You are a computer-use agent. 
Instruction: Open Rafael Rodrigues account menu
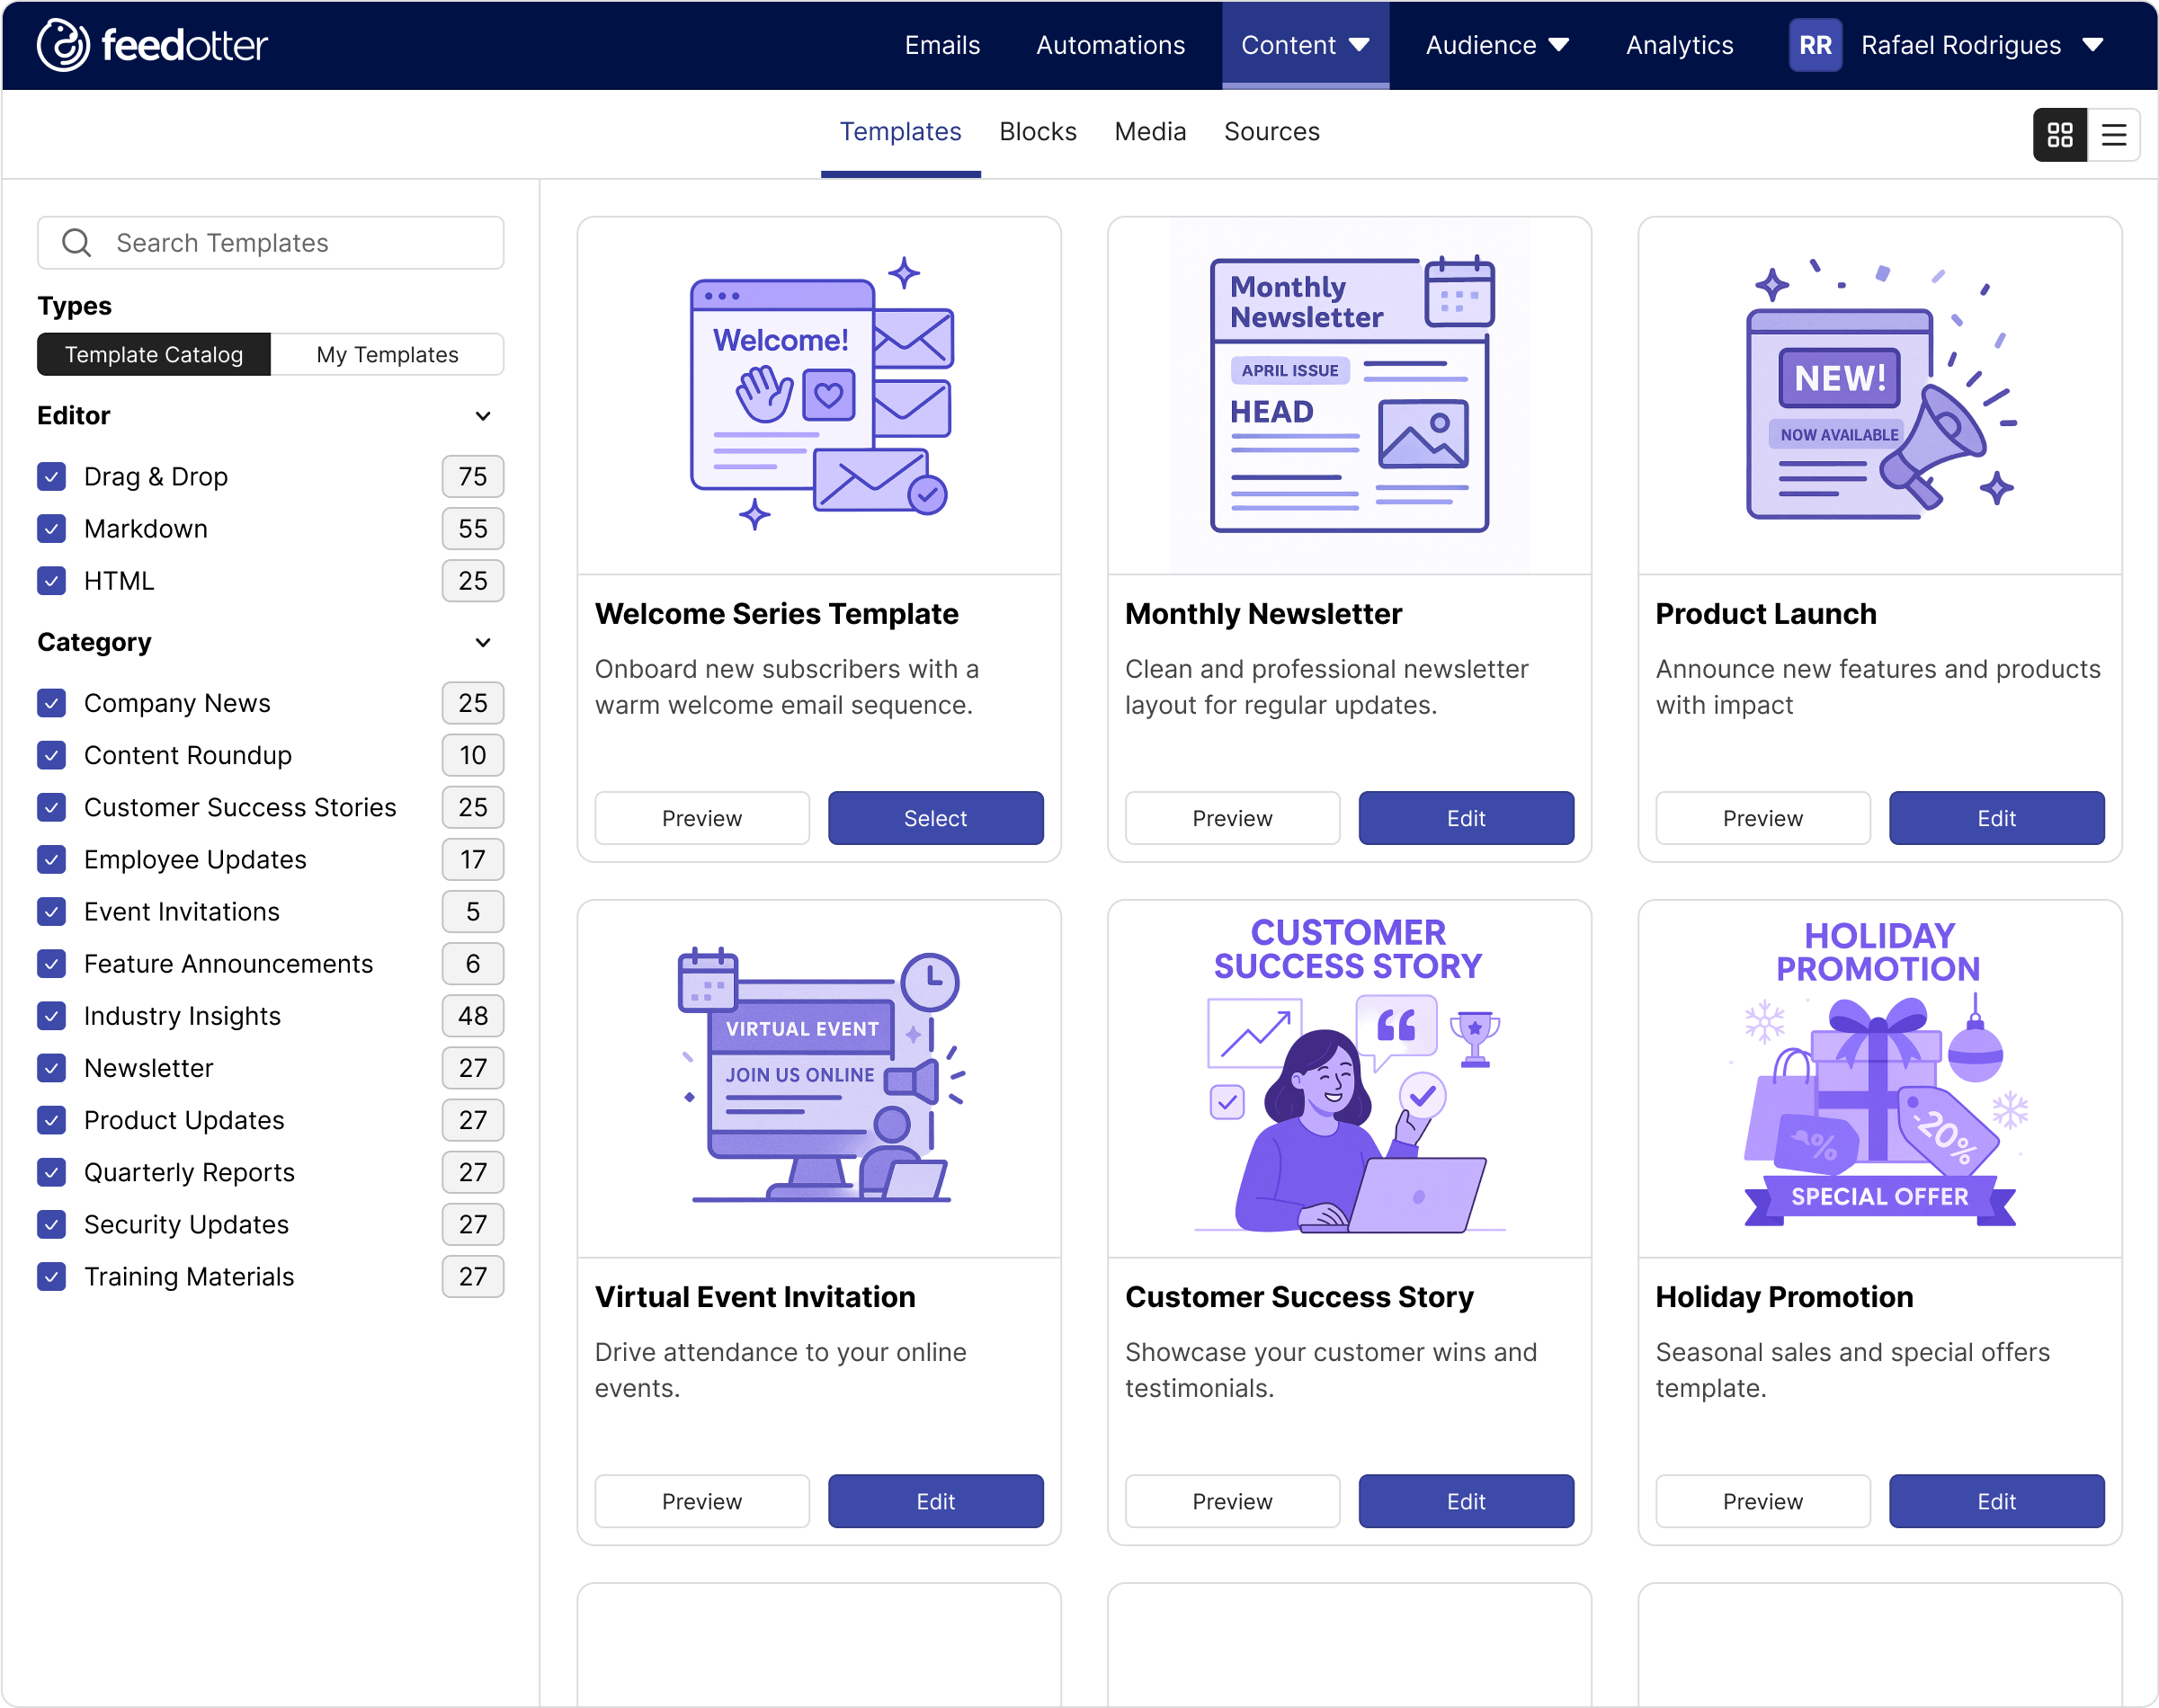(1982, 45)
